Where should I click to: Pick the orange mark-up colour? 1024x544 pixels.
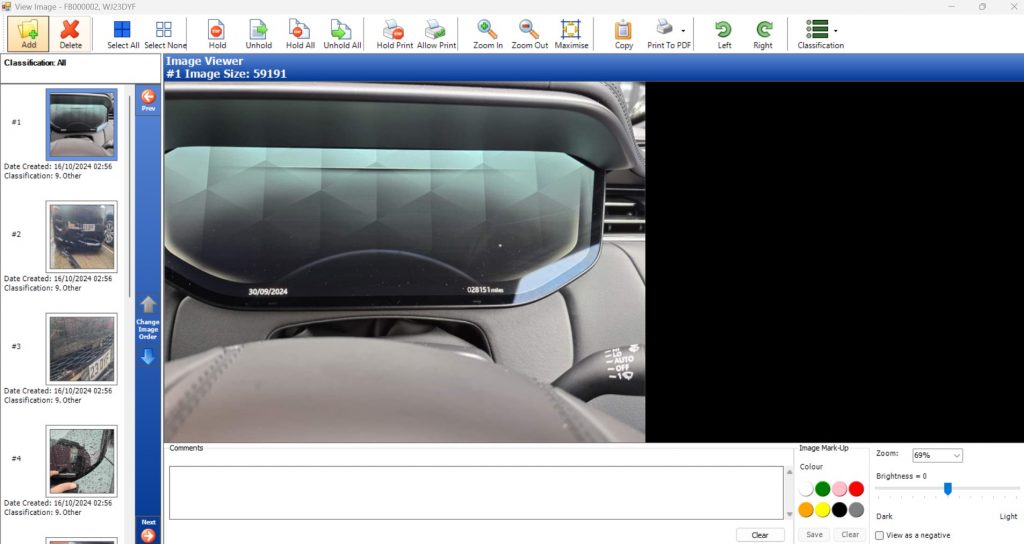806,509
